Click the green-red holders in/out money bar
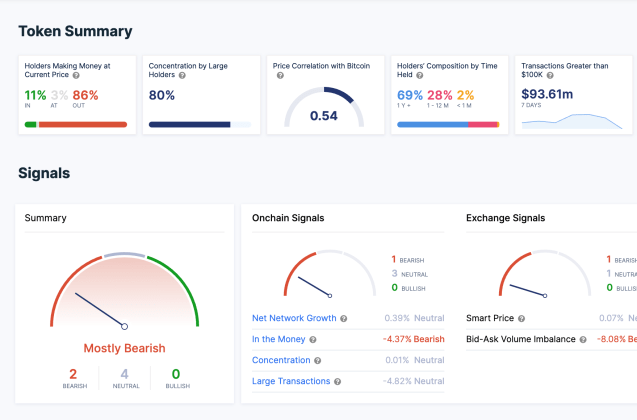Viewport: 637px width, 420px height. pos(76,125)
